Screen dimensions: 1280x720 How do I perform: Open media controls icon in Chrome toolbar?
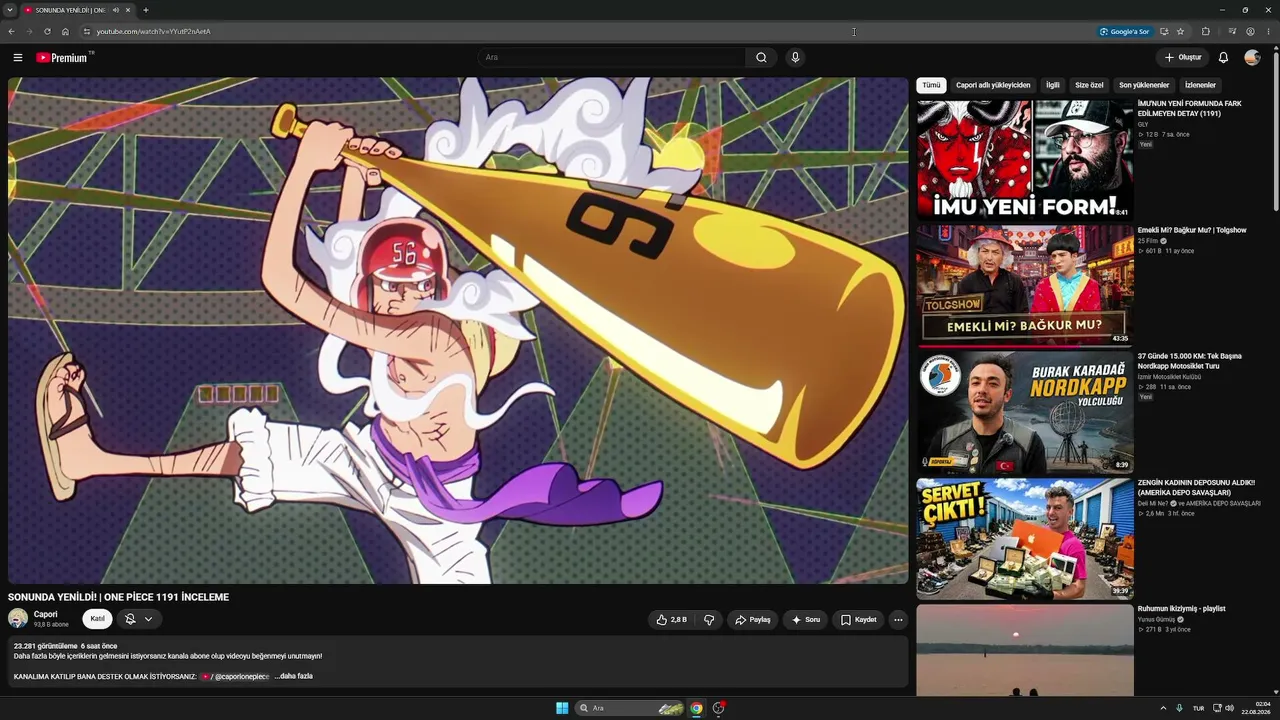(1232, 31)
